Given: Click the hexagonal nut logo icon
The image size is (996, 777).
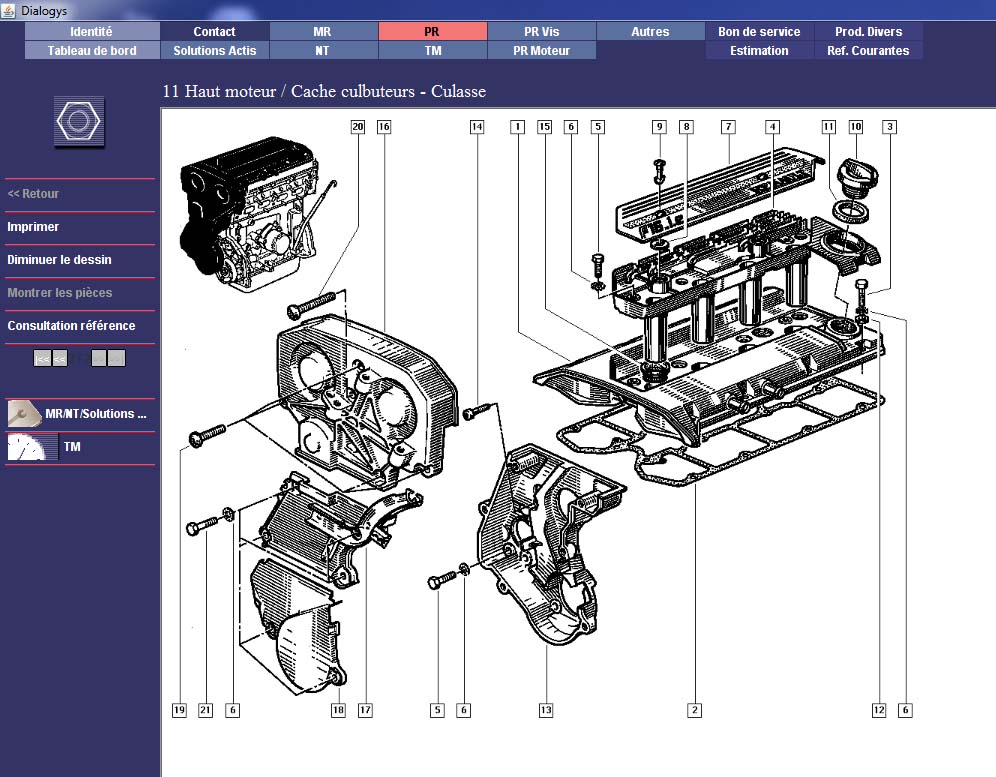Looking at the screenshot, I should pos(79,123).
